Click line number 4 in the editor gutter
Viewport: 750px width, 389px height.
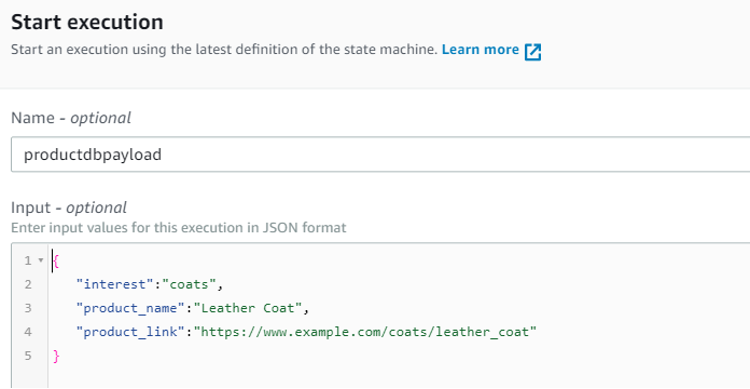click(28, 332)
